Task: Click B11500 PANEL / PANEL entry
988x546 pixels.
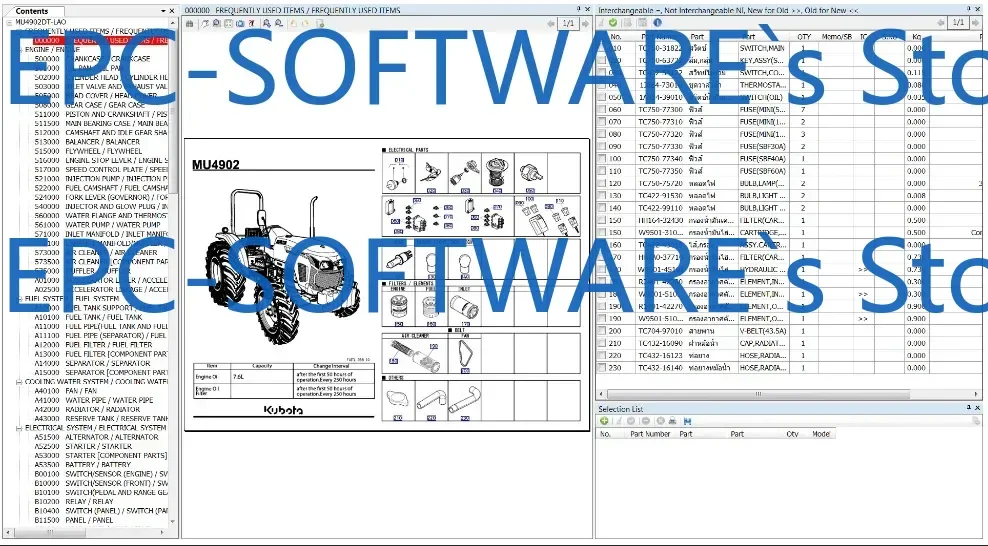Action: pos(74,520)
